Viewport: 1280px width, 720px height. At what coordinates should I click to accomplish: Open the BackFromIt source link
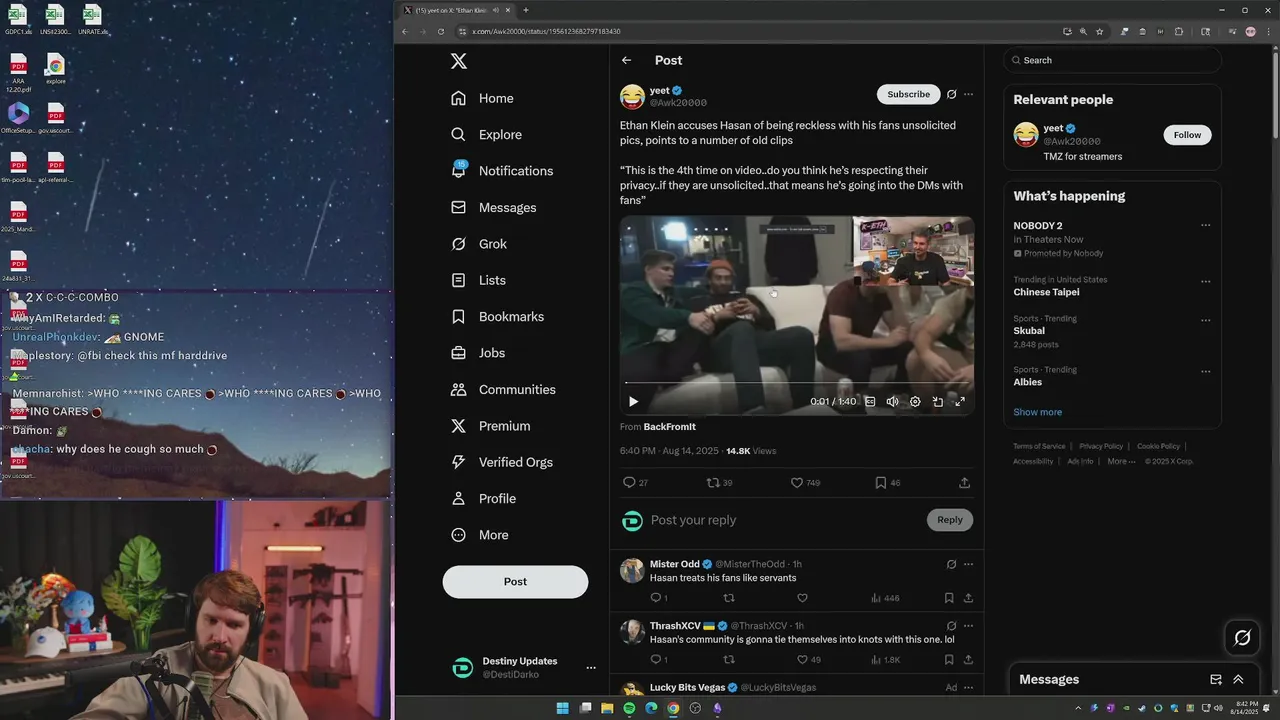tap(669, 427)
